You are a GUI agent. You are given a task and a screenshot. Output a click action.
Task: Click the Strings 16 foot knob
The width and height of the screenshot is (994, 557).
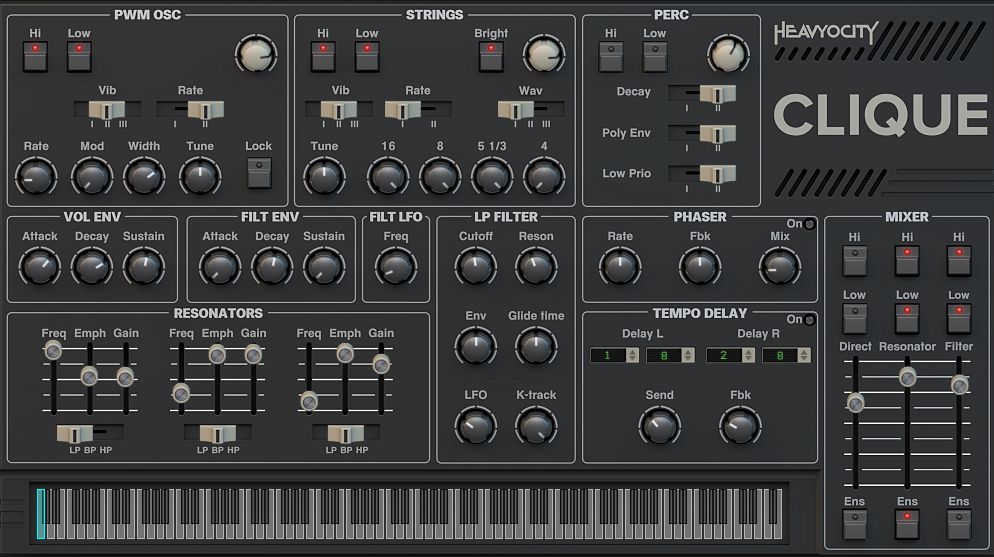point(388,177)
